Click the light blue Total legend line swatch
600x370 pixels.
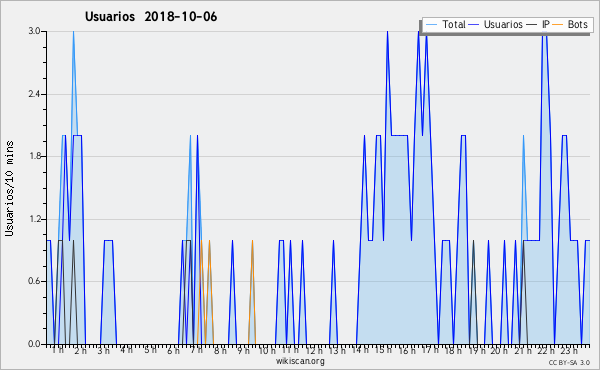click(431, 25)
